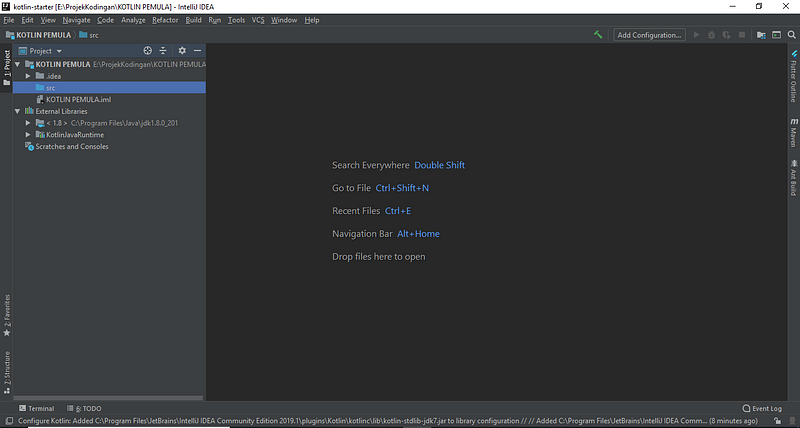800x428 pixels.
Task: Click the Project panel horizontal scrollbar
Action: coord(108,398)
